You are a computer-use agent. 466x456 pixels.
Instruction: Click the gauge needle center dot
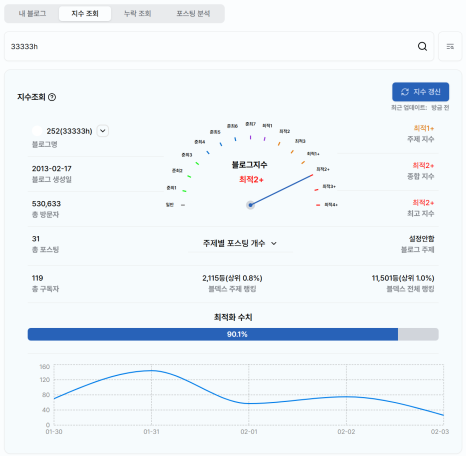pos(250,205)
